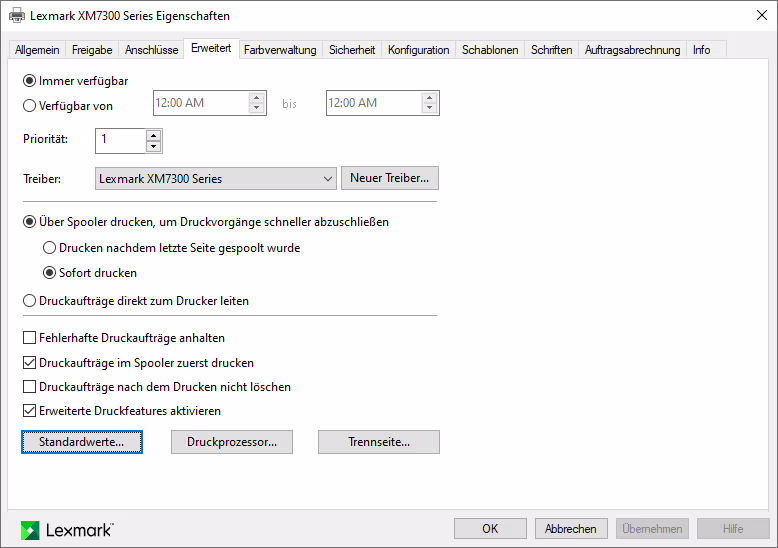778x548 pixels.
Task: Increase the start time with up arrow
Action: click(x=257, y=98)
